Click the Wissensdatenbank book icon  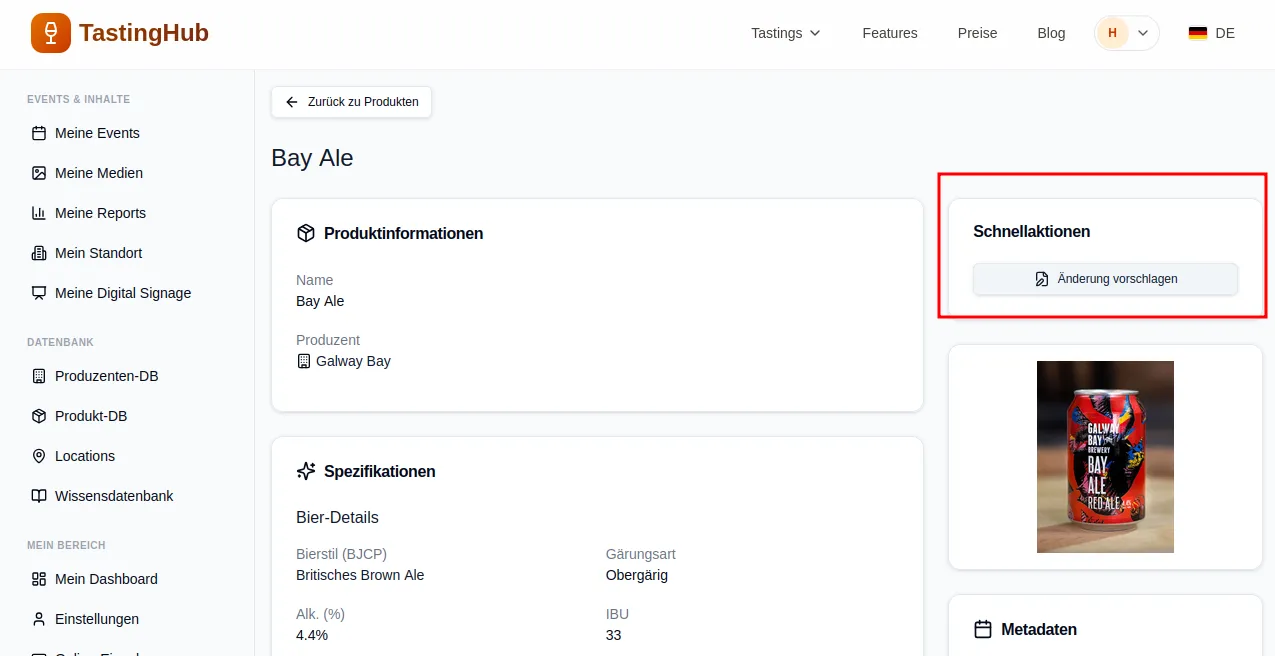(39, 496)
